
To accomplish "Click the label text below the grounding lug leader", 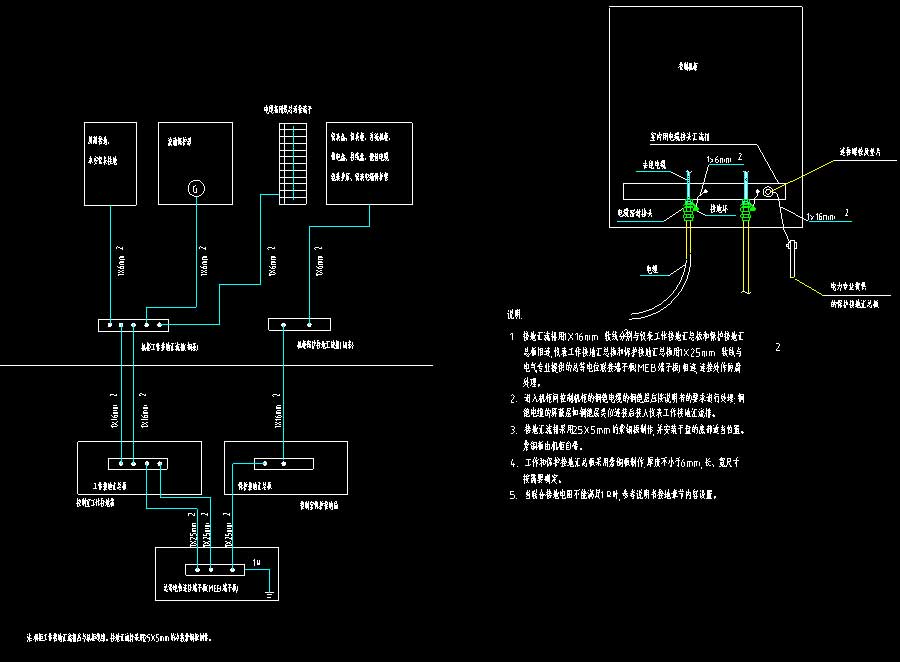I will point(854,303).
